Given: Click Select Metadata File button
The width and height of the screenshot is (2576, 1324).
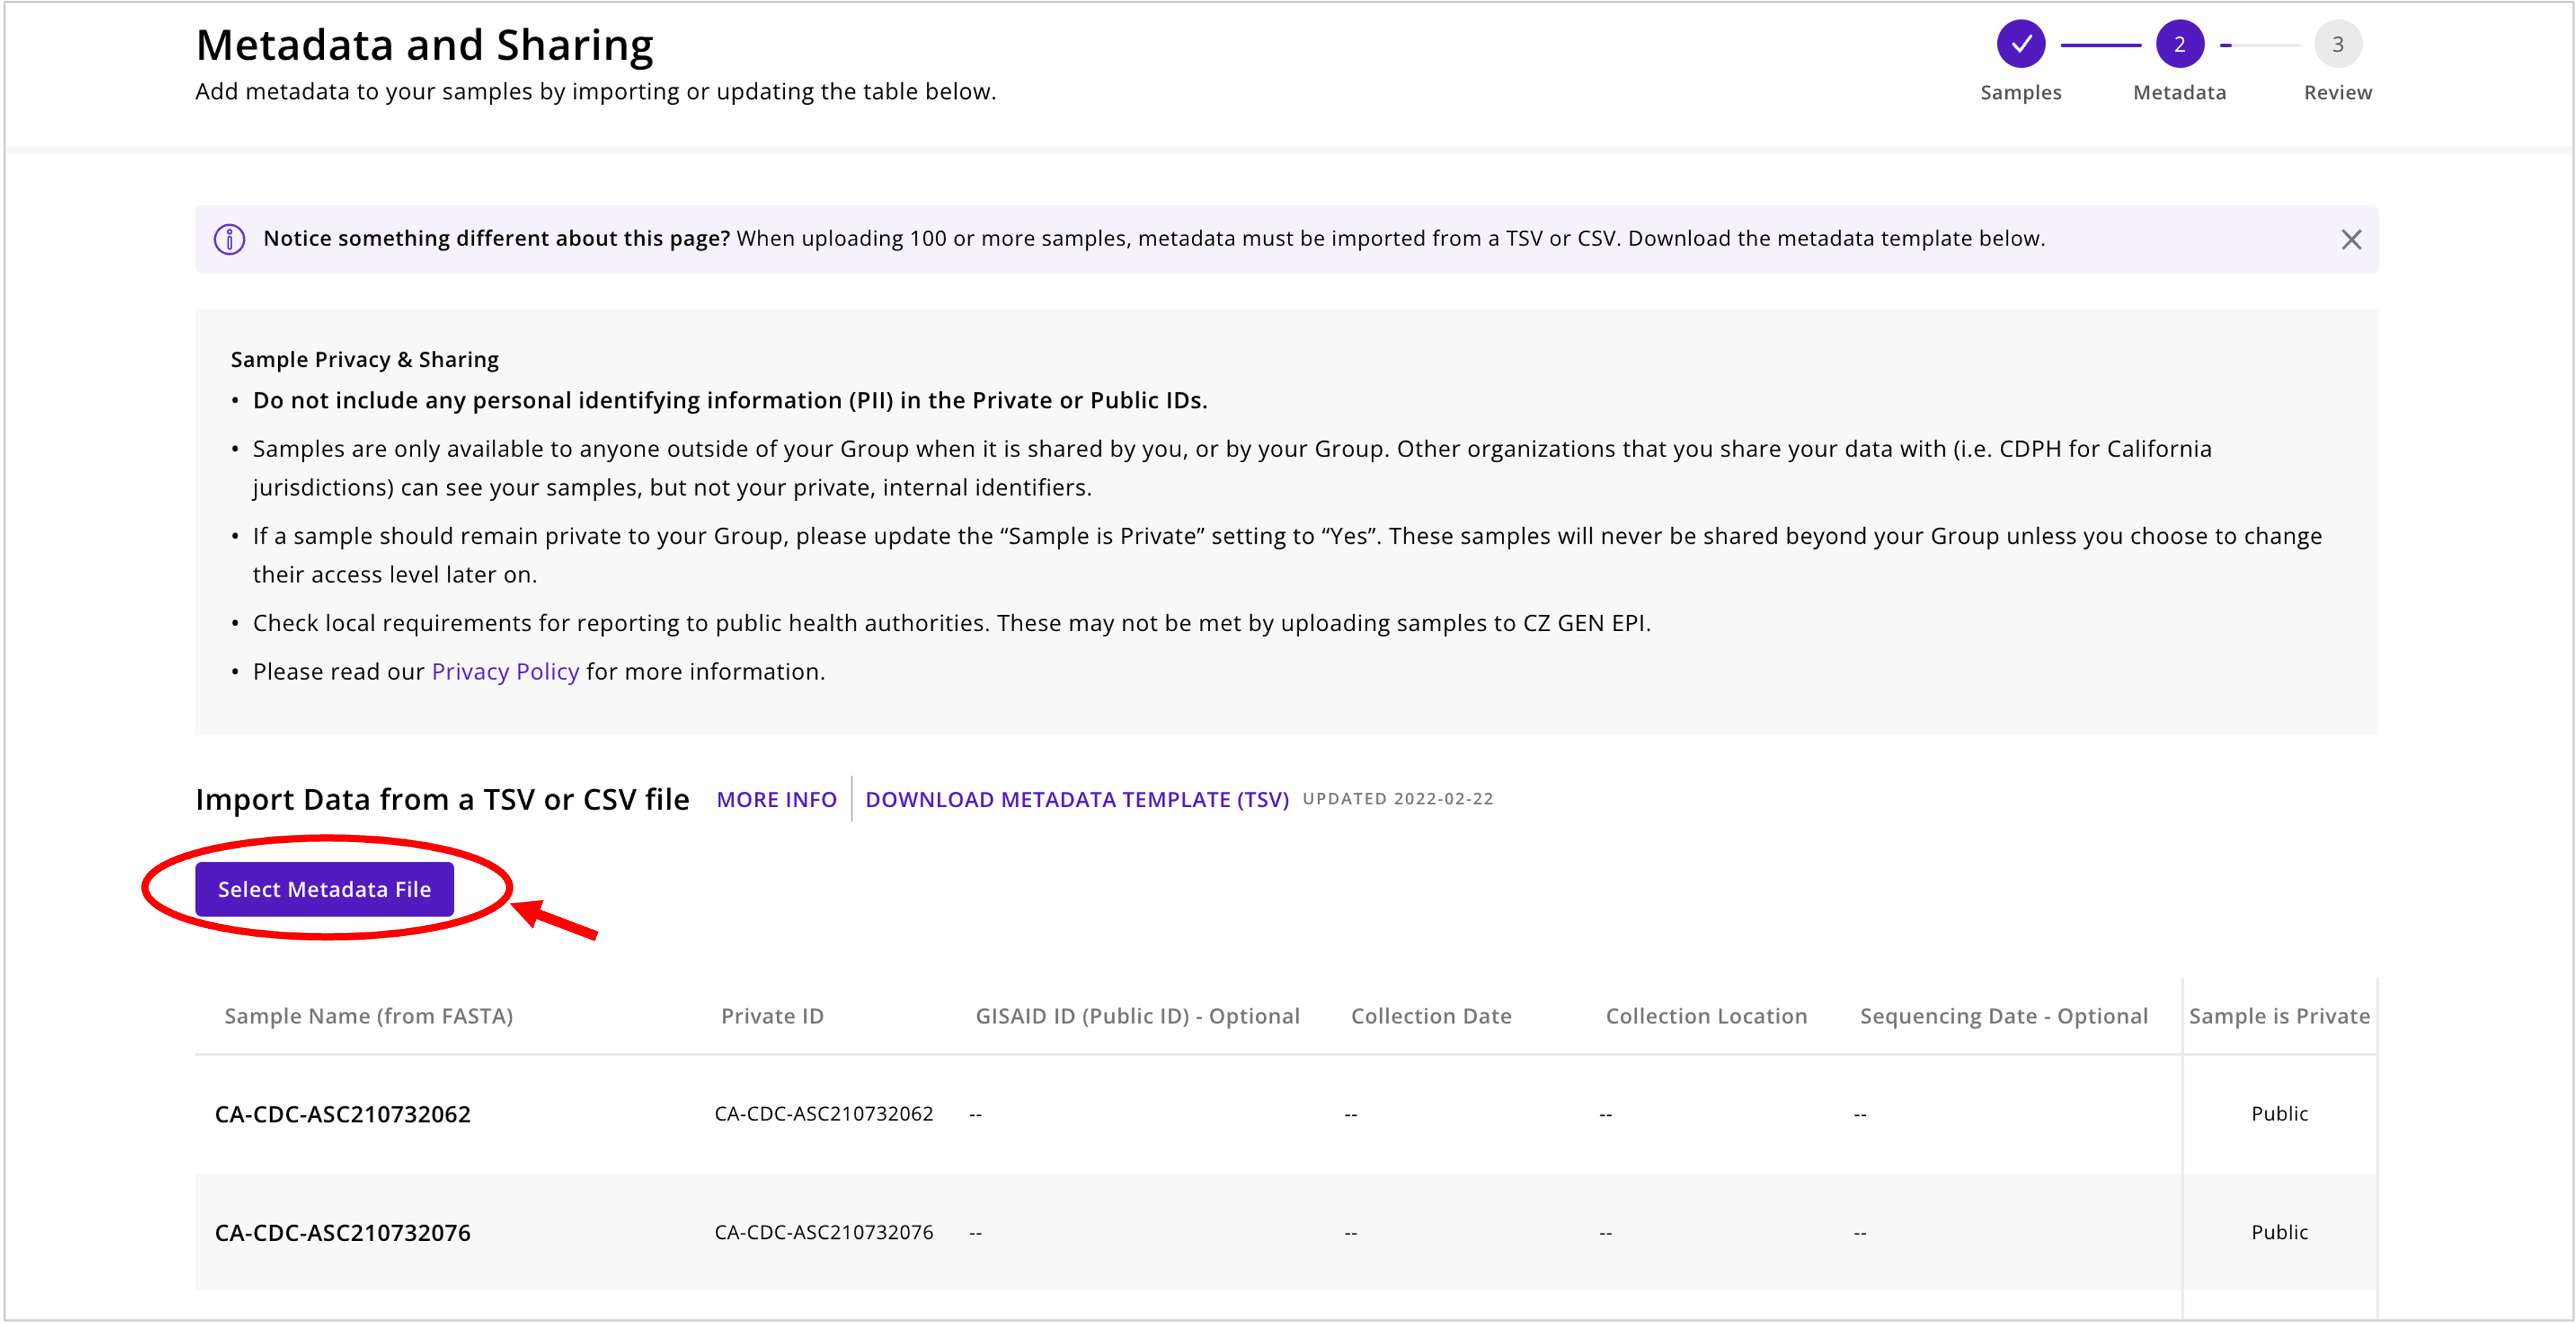Looking at the screenshot, I should point(324,889).
